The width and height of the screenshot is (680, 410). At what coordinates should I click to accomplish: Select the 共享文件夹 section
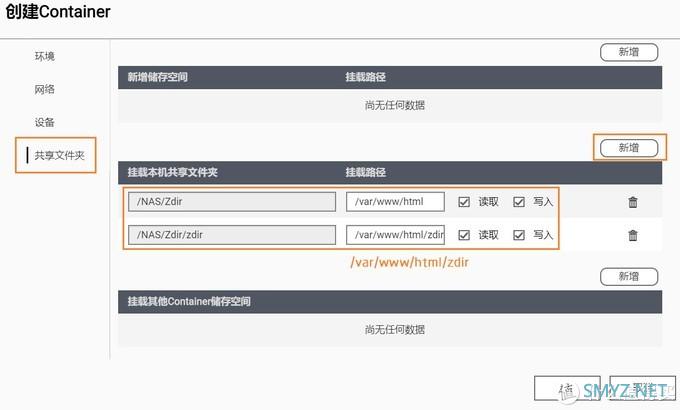pyautogui.click(x=59, y=155)
